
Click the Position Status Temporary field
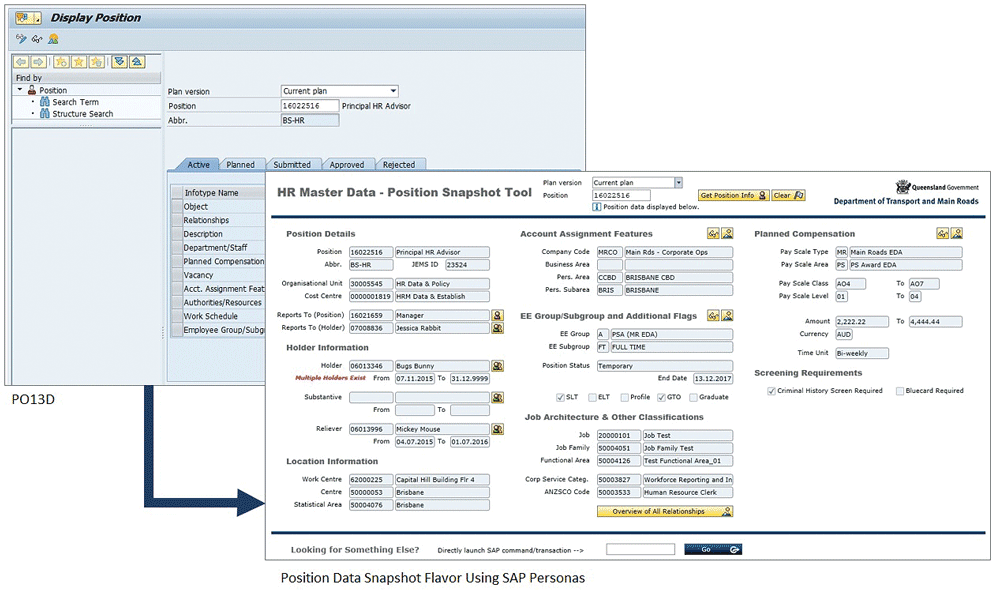pyautogui.click(x=665, y=365)
